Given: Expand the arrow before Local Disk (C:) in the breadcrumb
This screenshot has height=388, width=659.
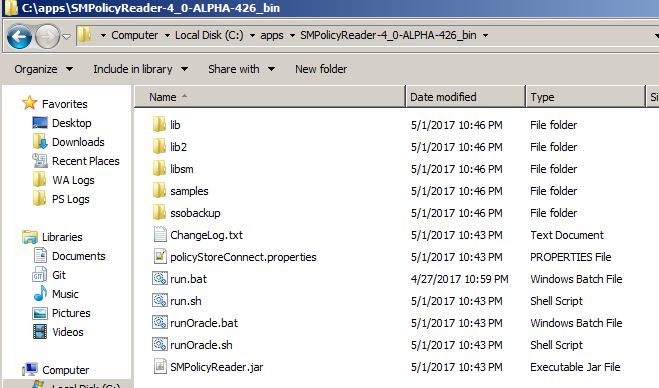Looking at the screenshot, I should pos(167,35).
